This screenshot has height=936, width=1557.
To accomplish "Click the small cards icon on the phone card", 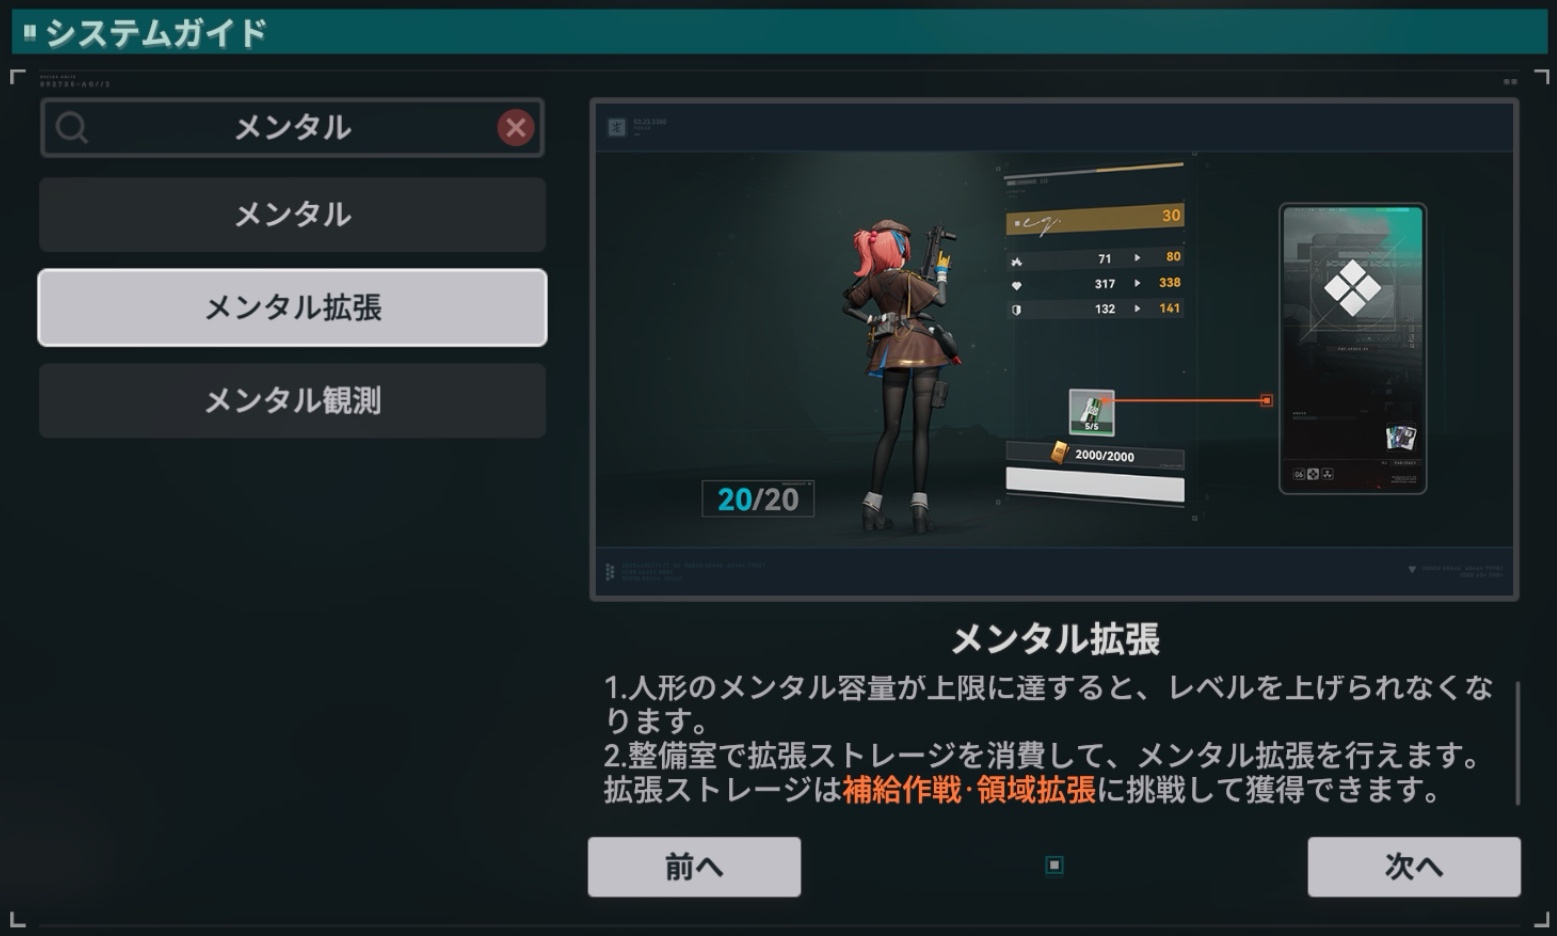I will click(1400, 437).
